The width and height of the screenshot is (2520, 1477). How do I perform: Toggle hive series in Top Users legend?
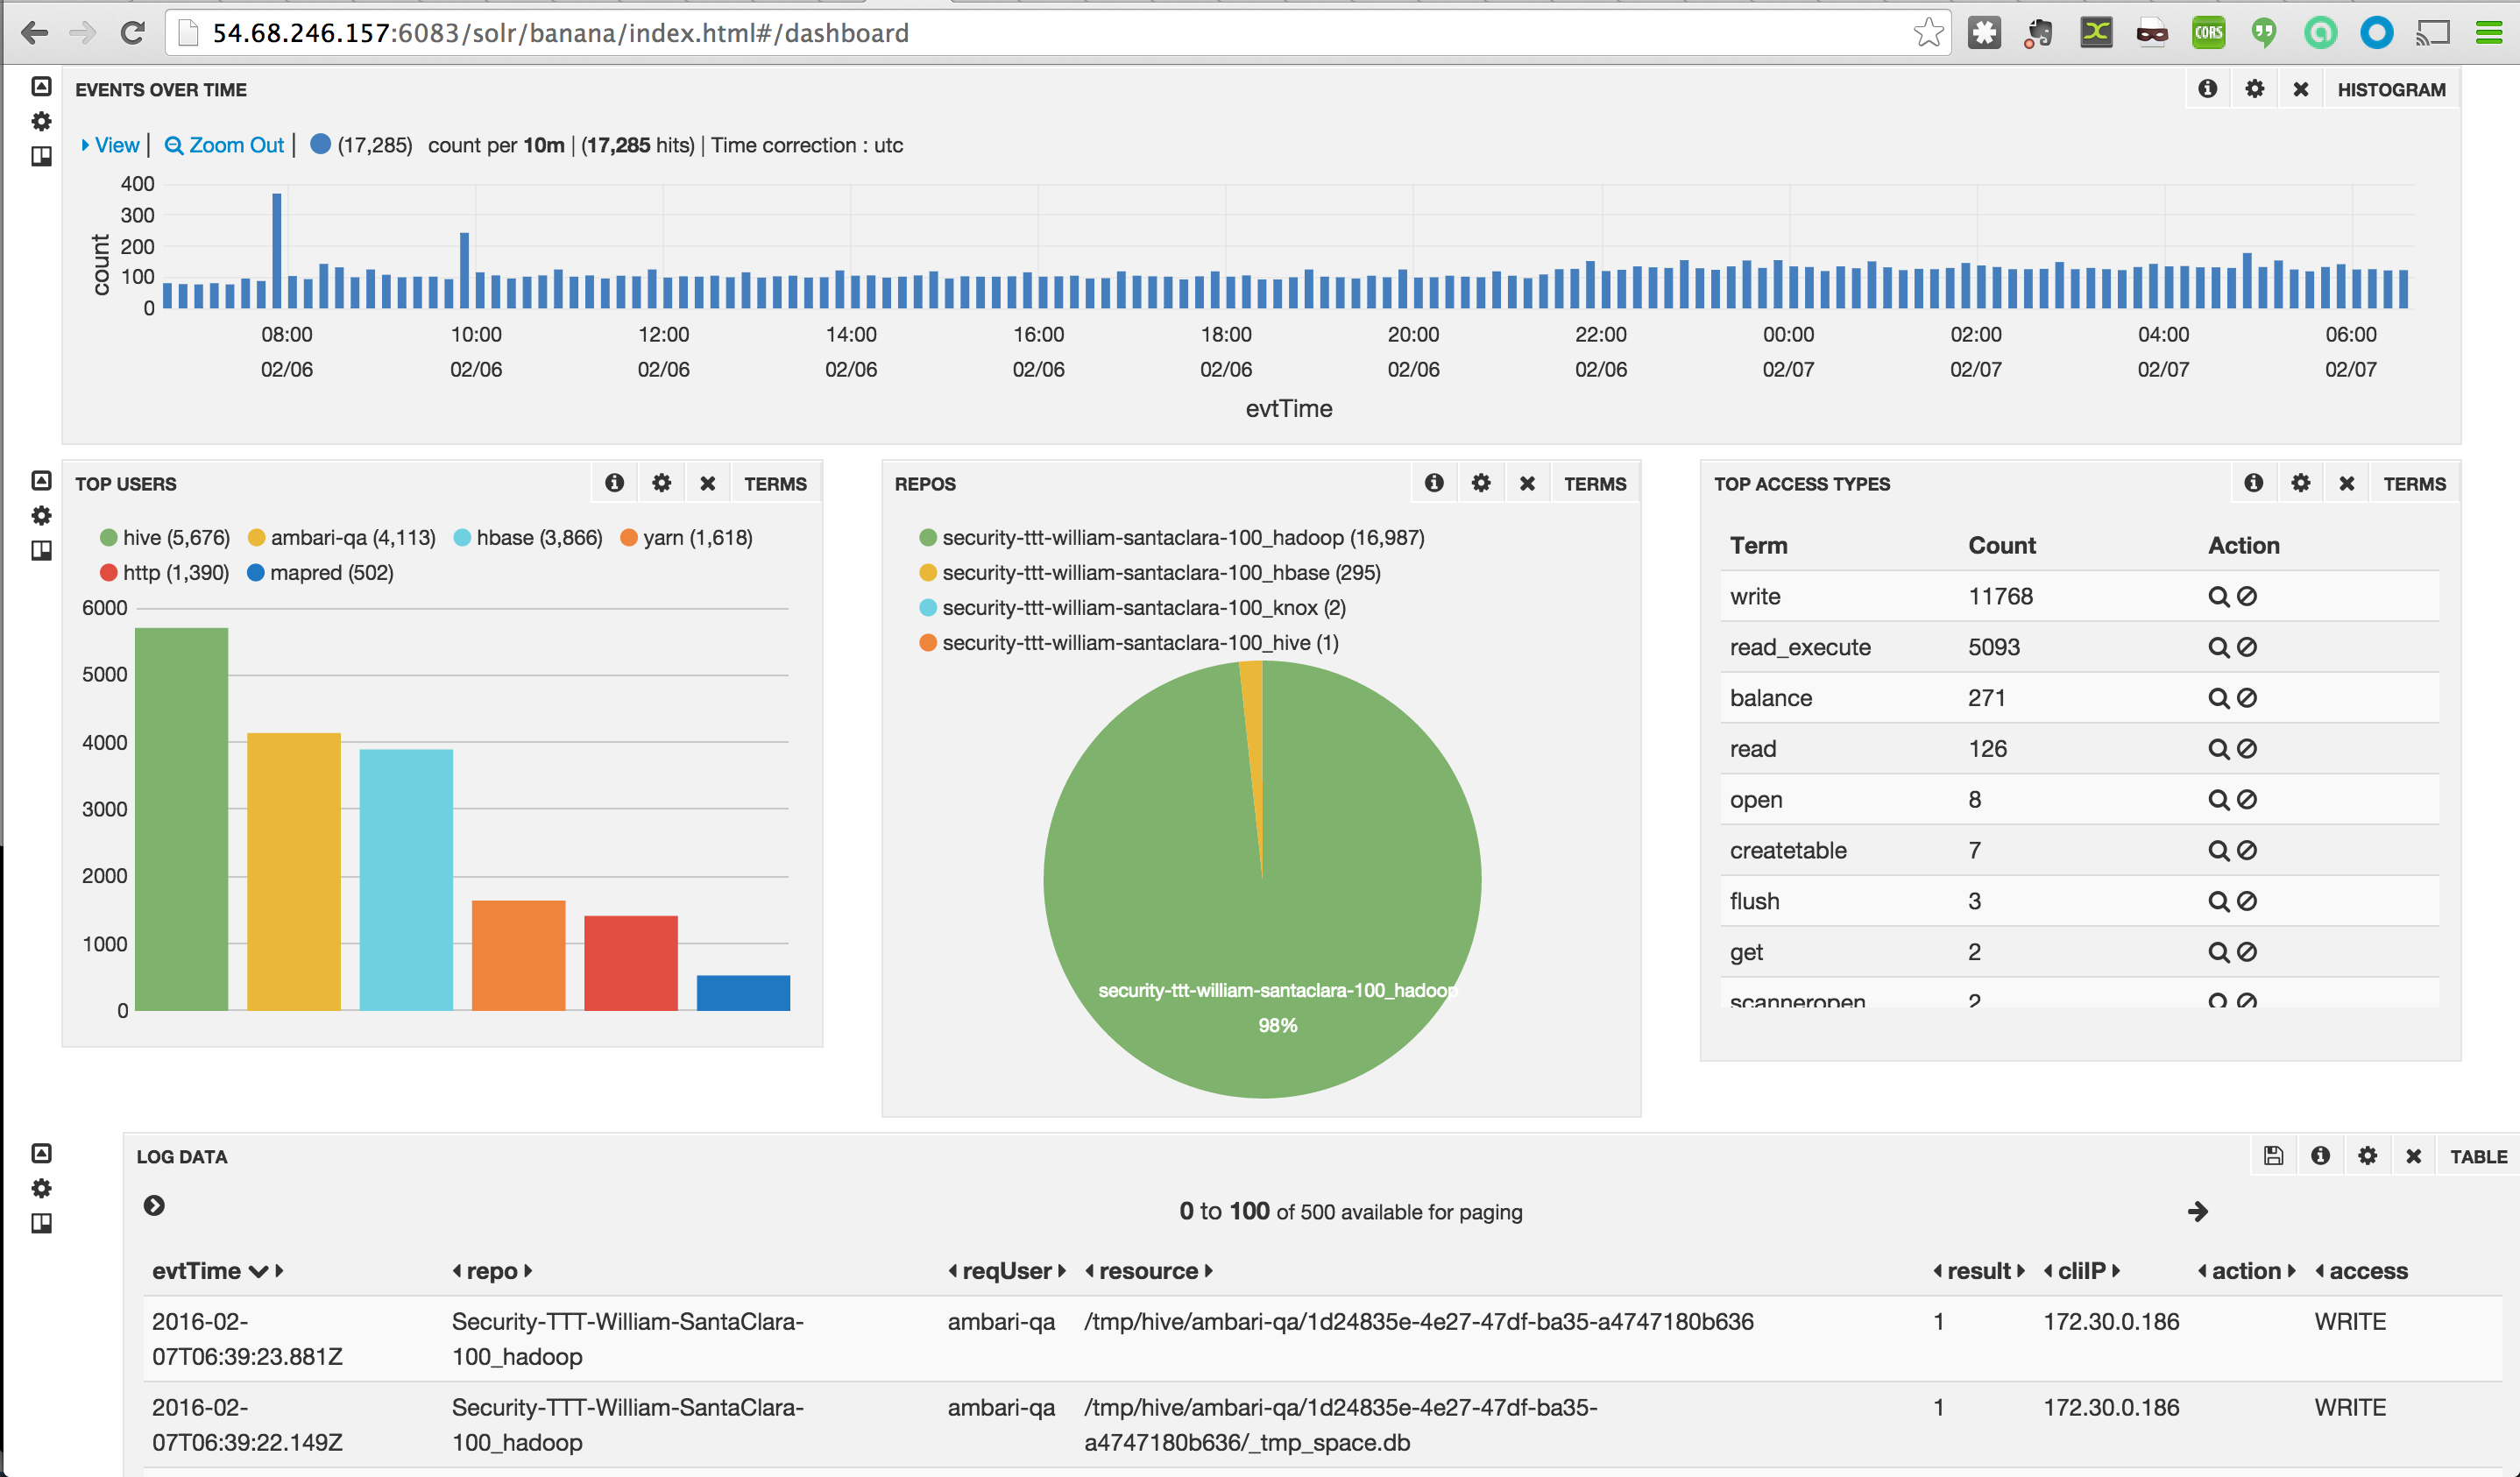point(109,538)
